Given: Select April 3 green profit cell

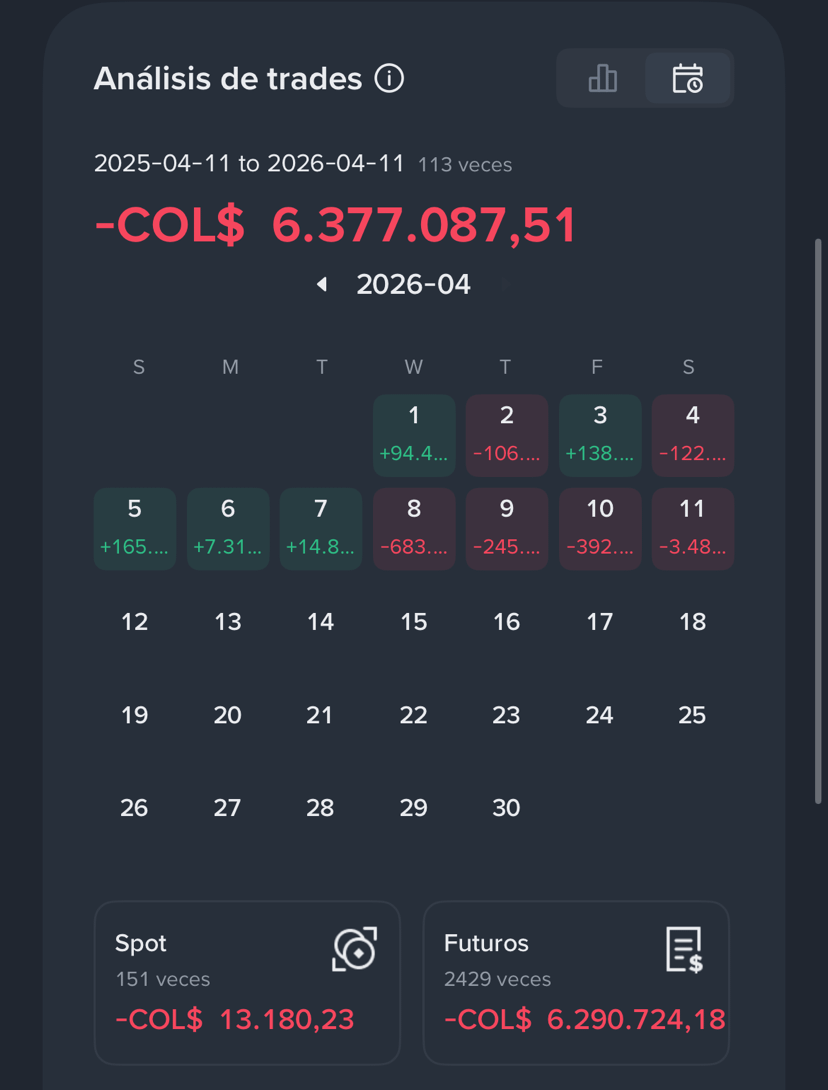Looking at the screenshot, I should click(600, 436).
